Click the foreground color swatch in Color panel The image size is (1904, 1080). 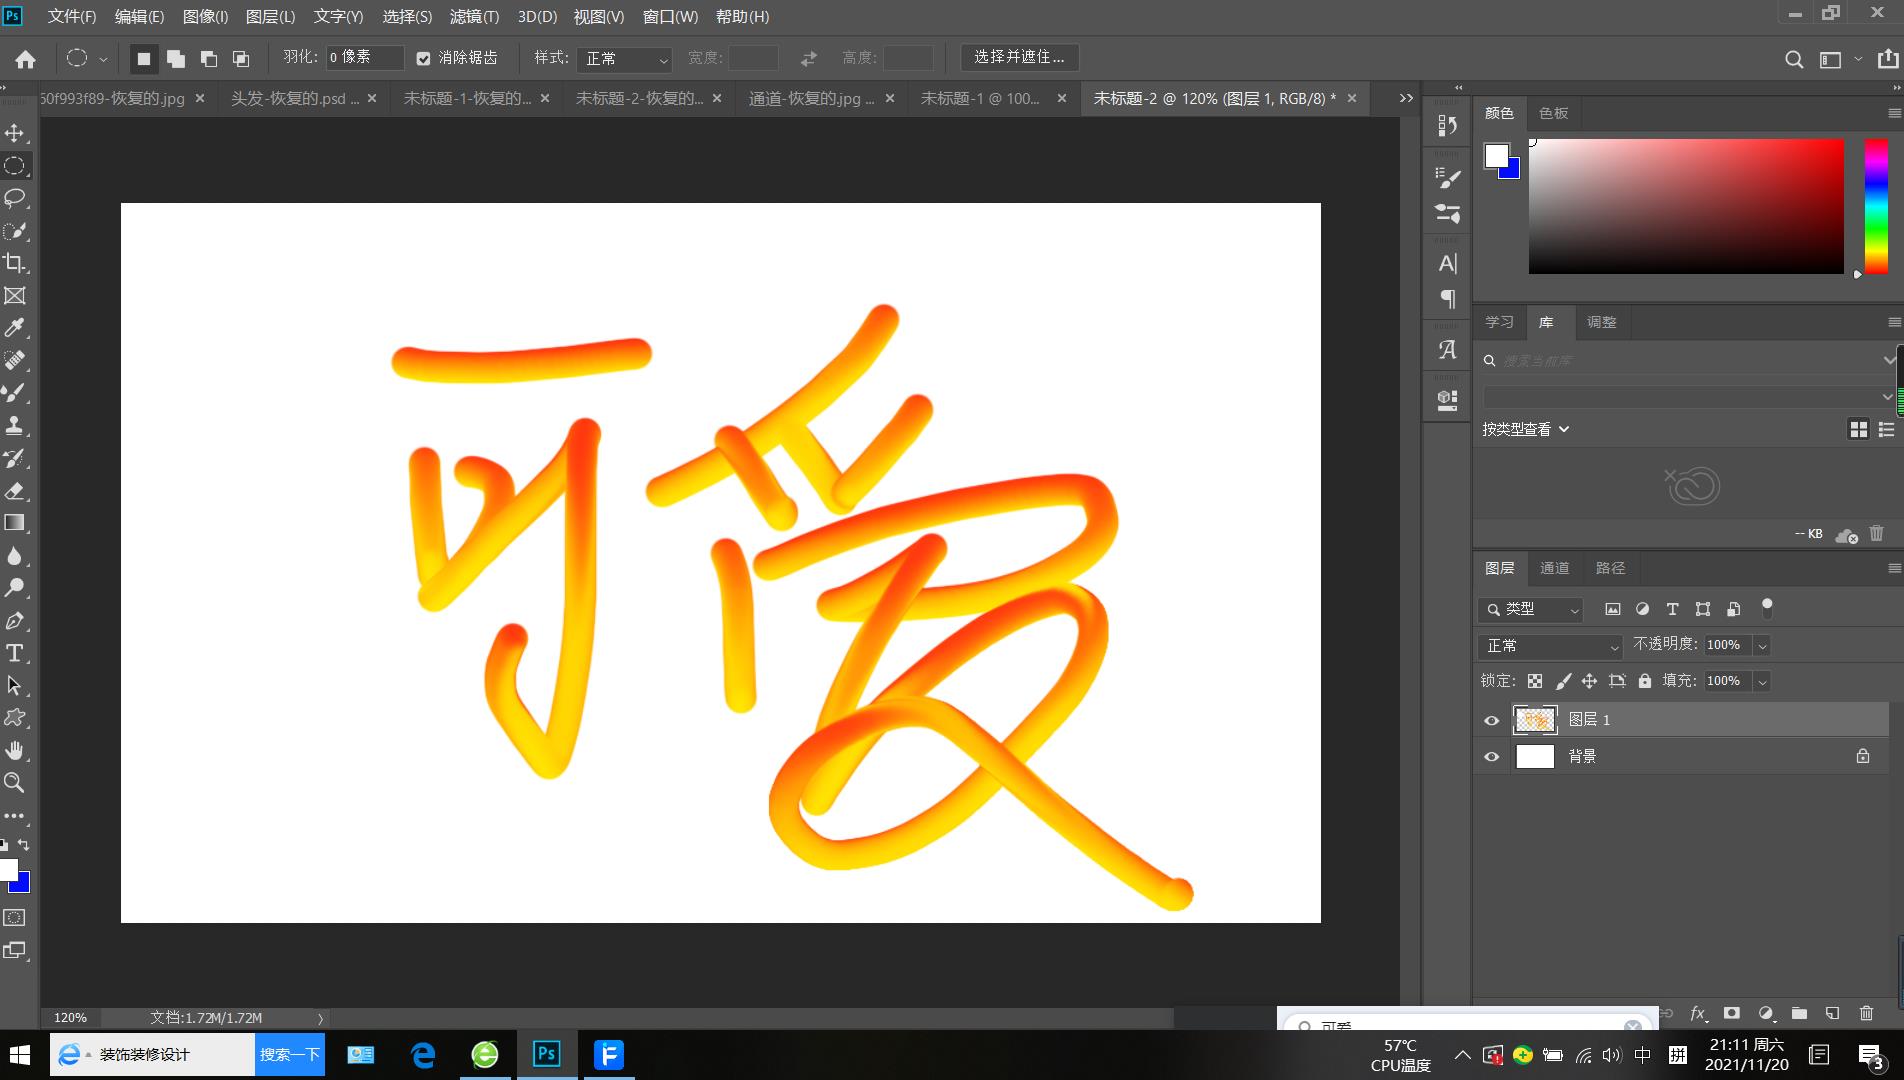click(1496, 155)
